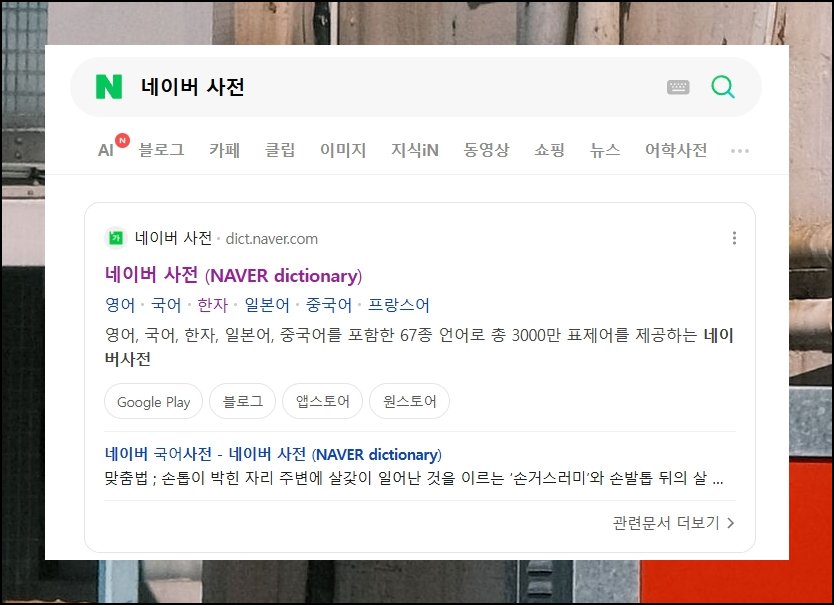Click the 네이버 사전 favicon icon
Viewport: 834px width, 605px height.
(x=115, y=238)
